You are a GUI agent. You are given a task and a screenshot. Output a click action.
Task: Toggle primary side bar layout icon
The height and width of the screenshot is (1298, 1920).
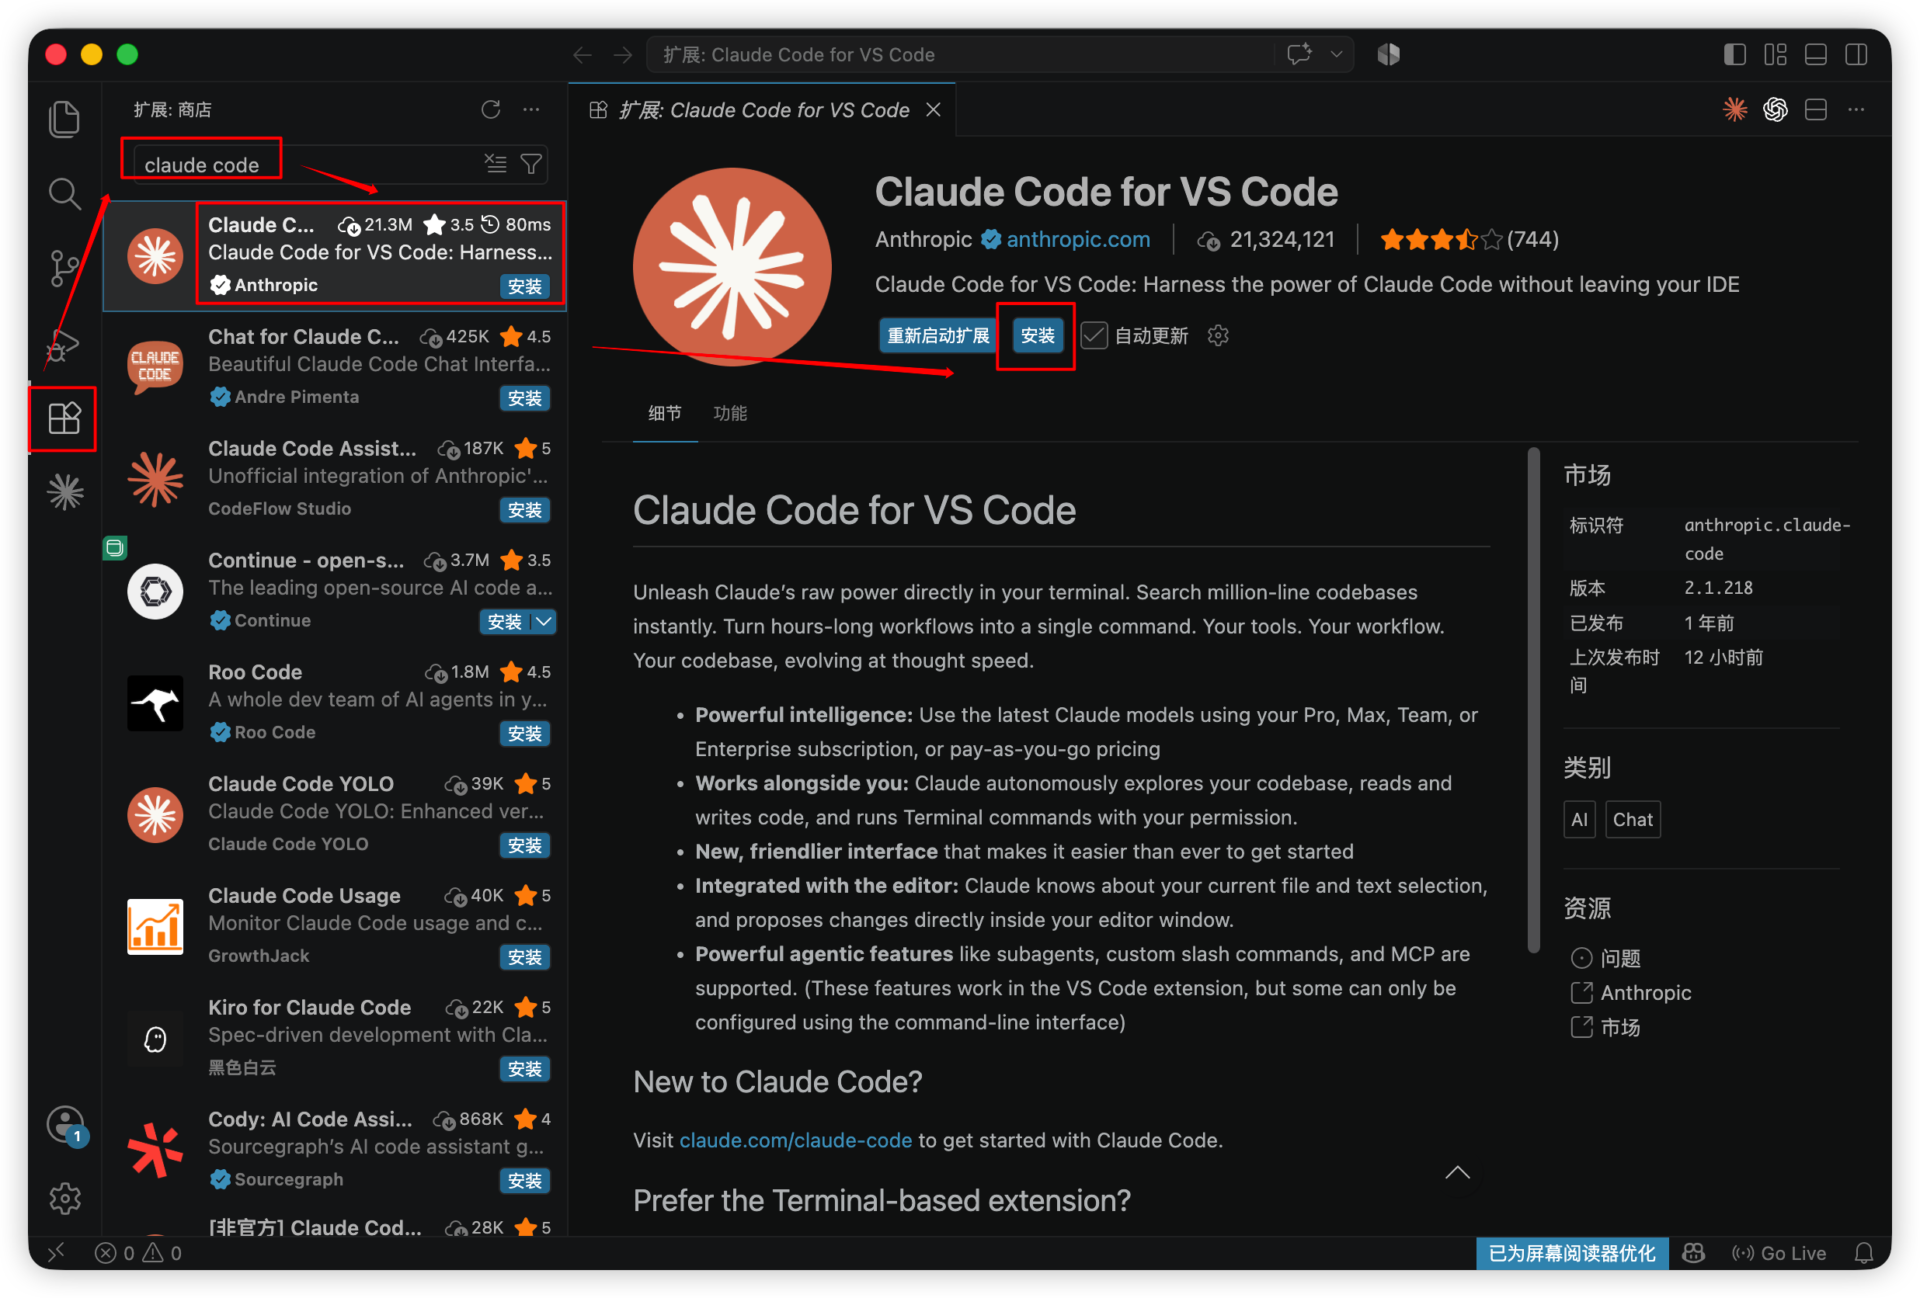[x=1735, y=54]
